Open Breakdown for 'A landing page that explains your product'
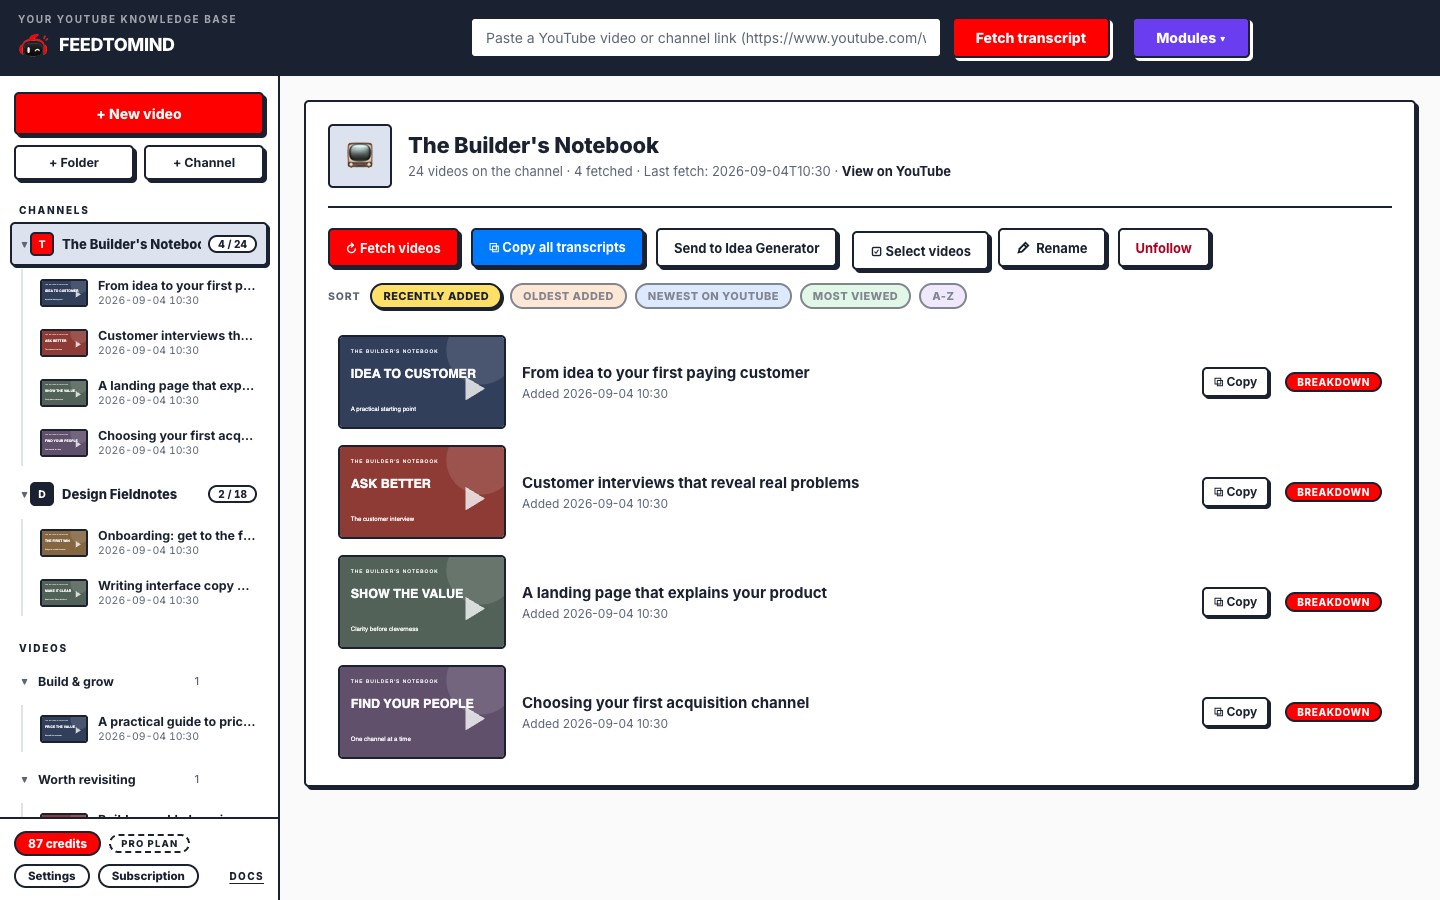Image resolution: width=1440 pixels, height=900 pixels. point(1333,602)
